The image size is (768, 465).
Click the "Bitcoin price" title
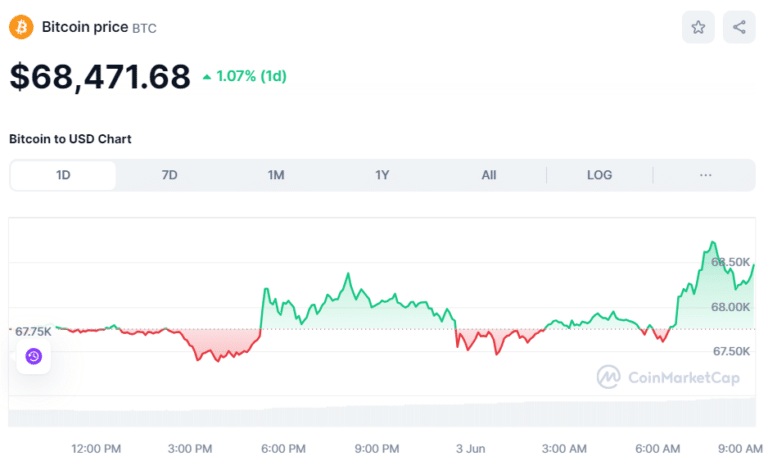tap(84, 27)
